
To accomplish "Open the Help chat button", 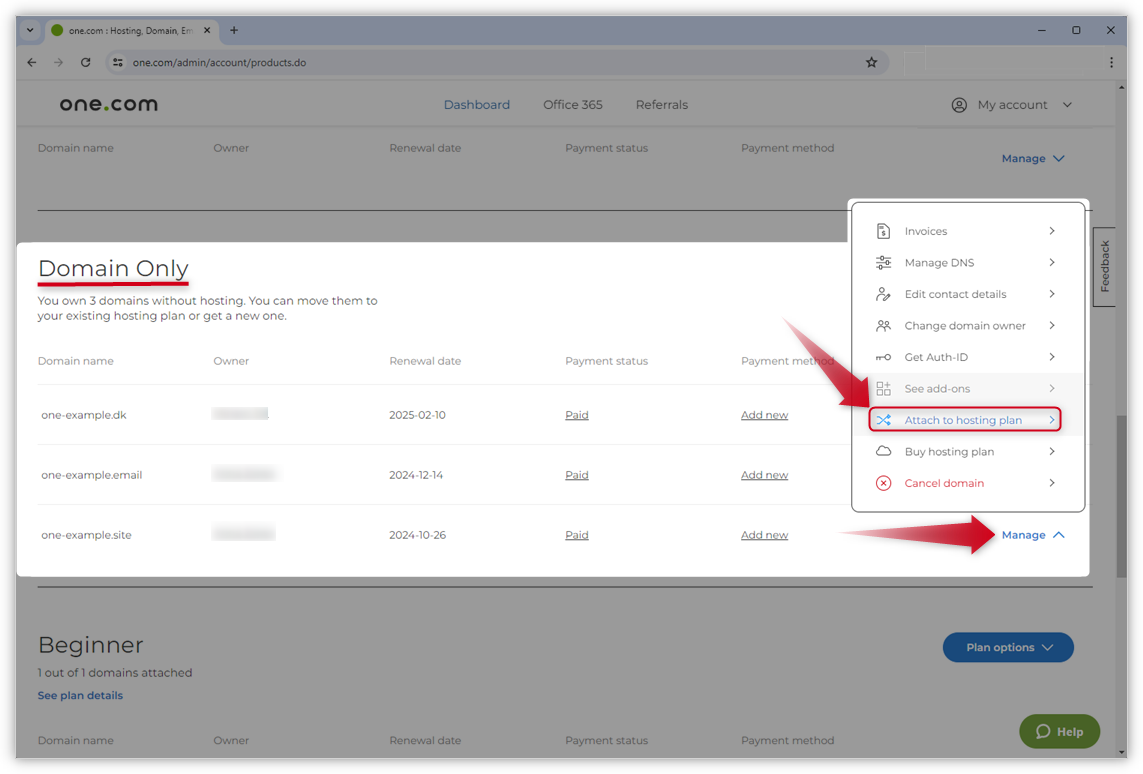I will point(1059,731).
